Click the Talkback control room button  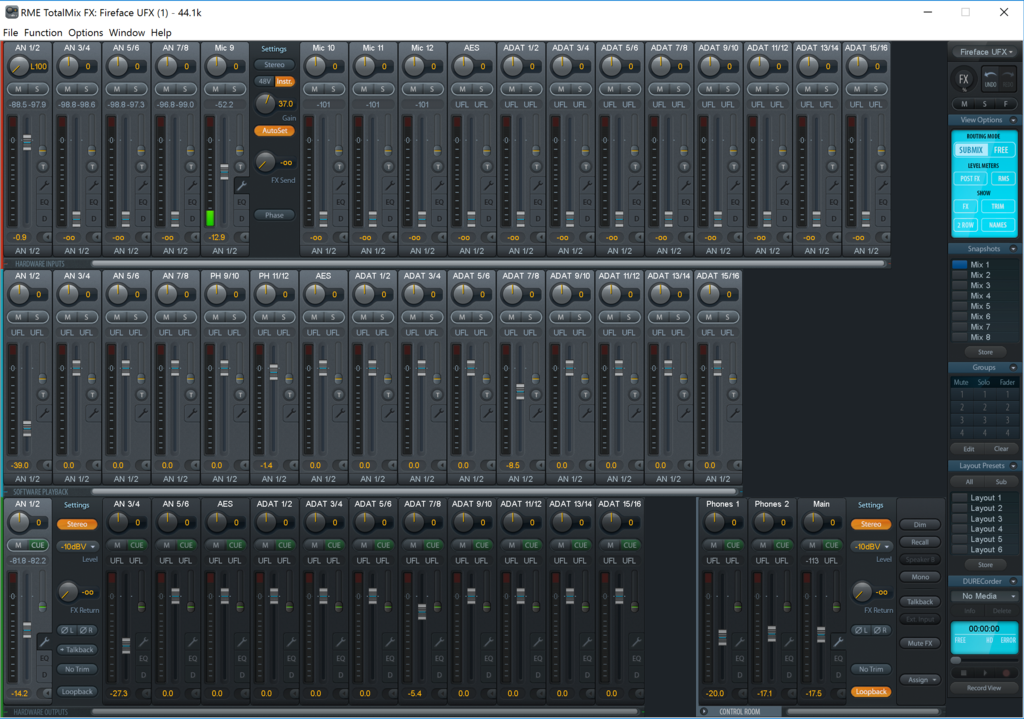(920, 601)
